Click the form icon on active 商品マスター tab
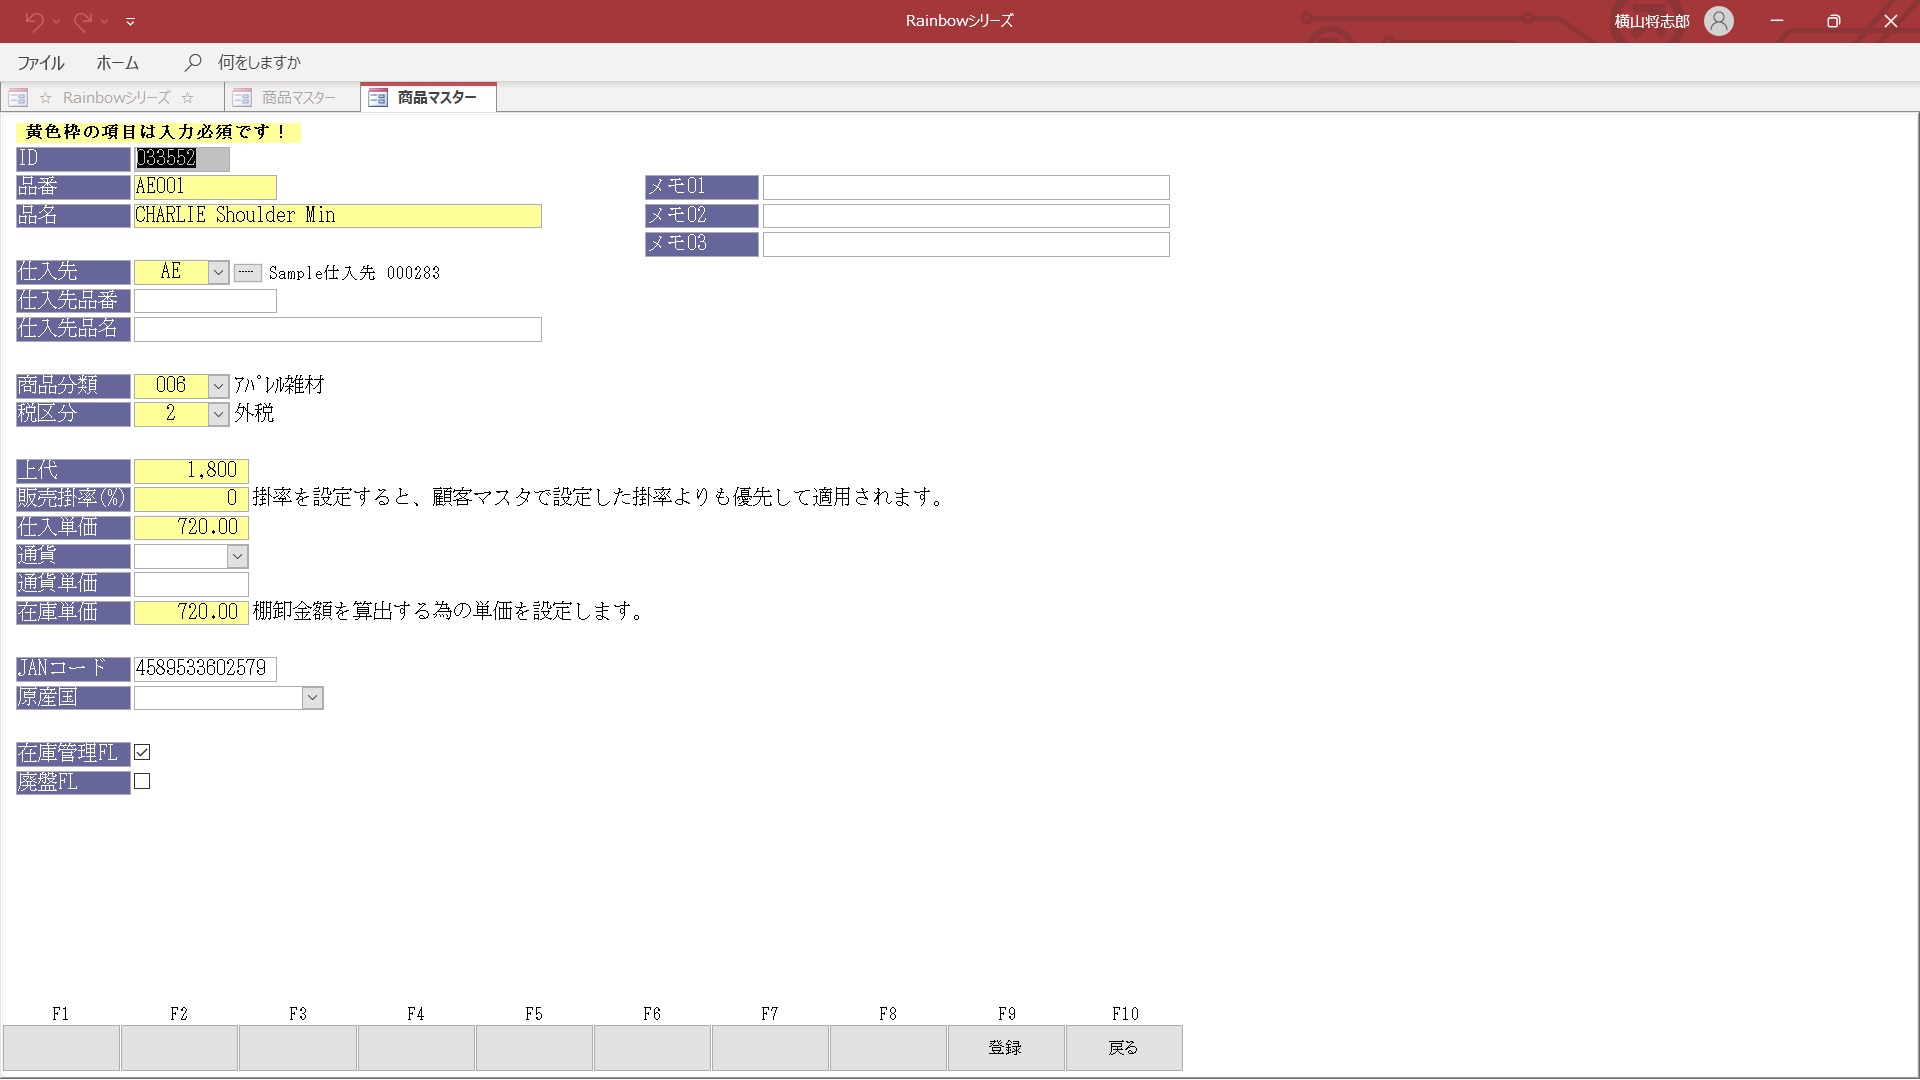 coord(378,98)
